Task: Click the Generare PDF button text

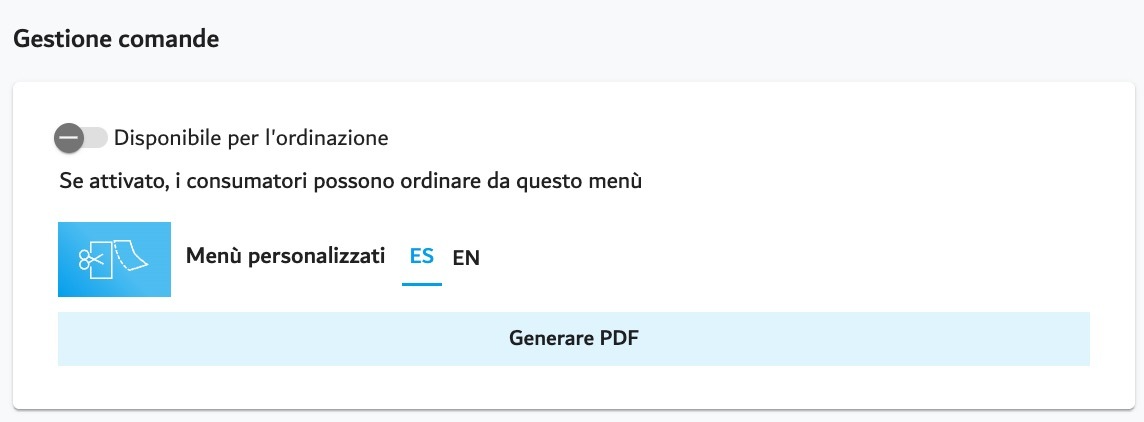Action: click(573, 339)
